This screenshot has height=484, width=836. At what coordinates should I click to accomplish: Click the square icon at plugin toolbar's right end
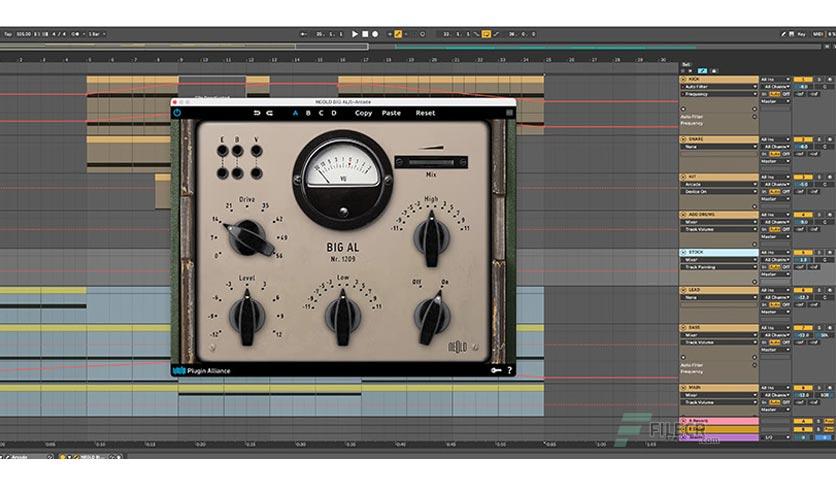[x=509, y=113]
